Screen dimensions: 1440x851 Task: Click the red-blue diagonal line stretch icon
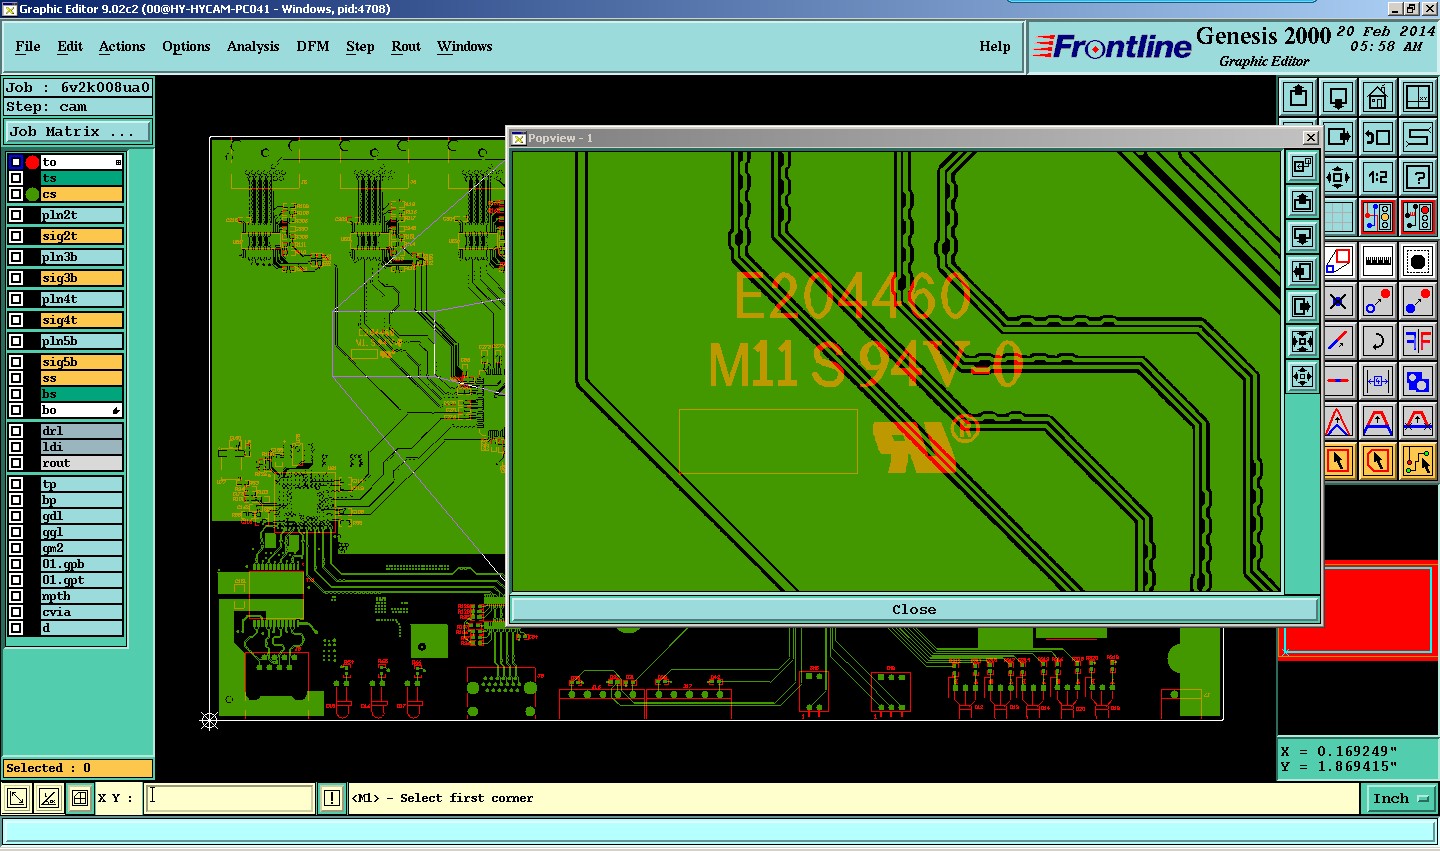coord(1339,341)
